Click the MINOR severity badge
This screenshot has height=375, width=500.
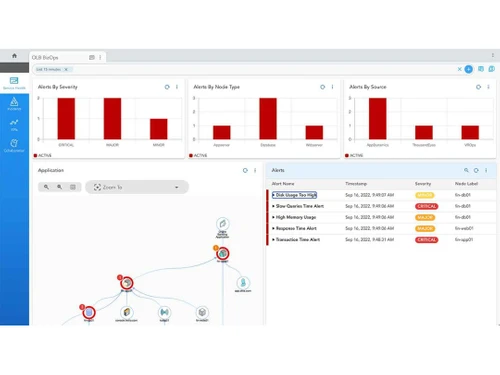click(x=424, y=195)
